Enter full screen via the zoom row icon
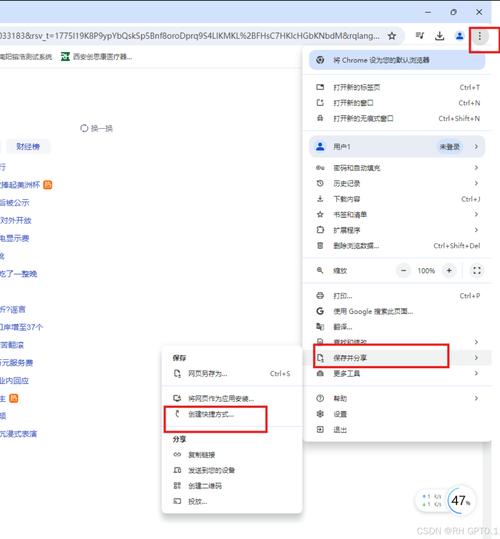500x539 pixels. (x=477, y=271)
